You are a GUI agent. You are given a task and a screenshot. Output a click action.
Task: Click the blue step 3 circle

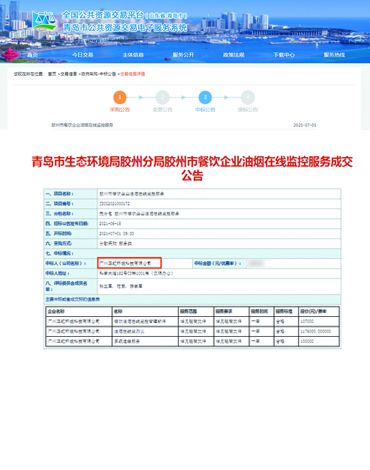coord(205,97)
